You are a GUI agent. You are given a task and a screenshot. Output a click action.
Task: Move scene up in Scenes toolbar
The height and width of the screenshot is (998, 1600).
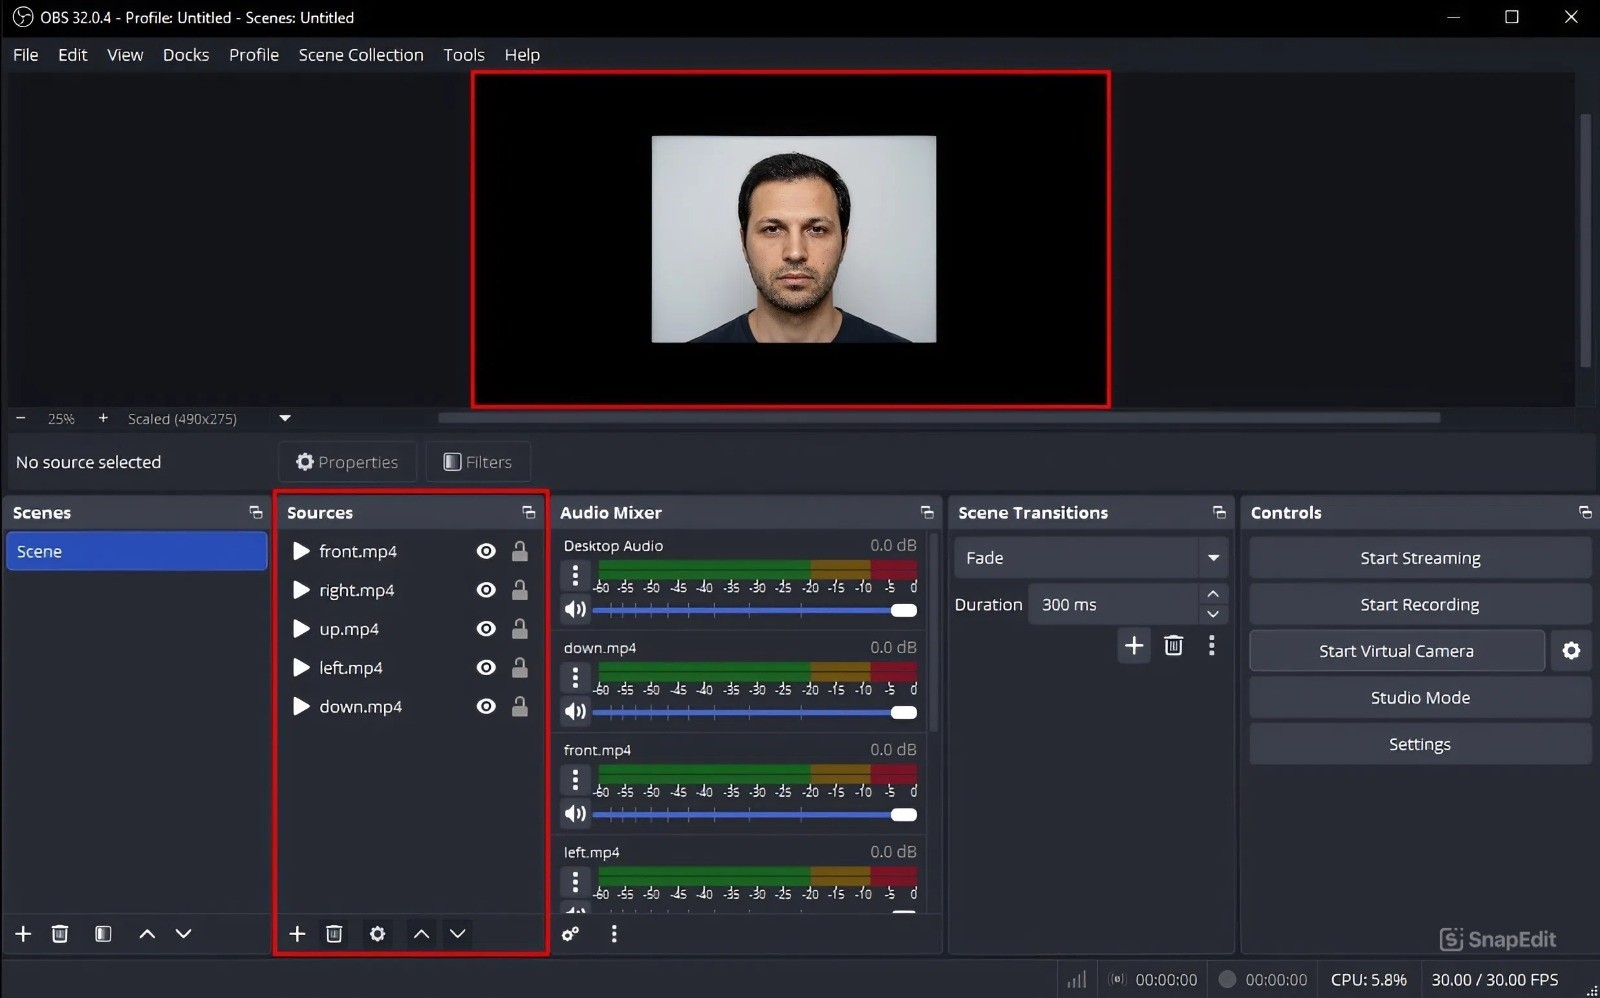pyautogui.click(x=147, y=933)
